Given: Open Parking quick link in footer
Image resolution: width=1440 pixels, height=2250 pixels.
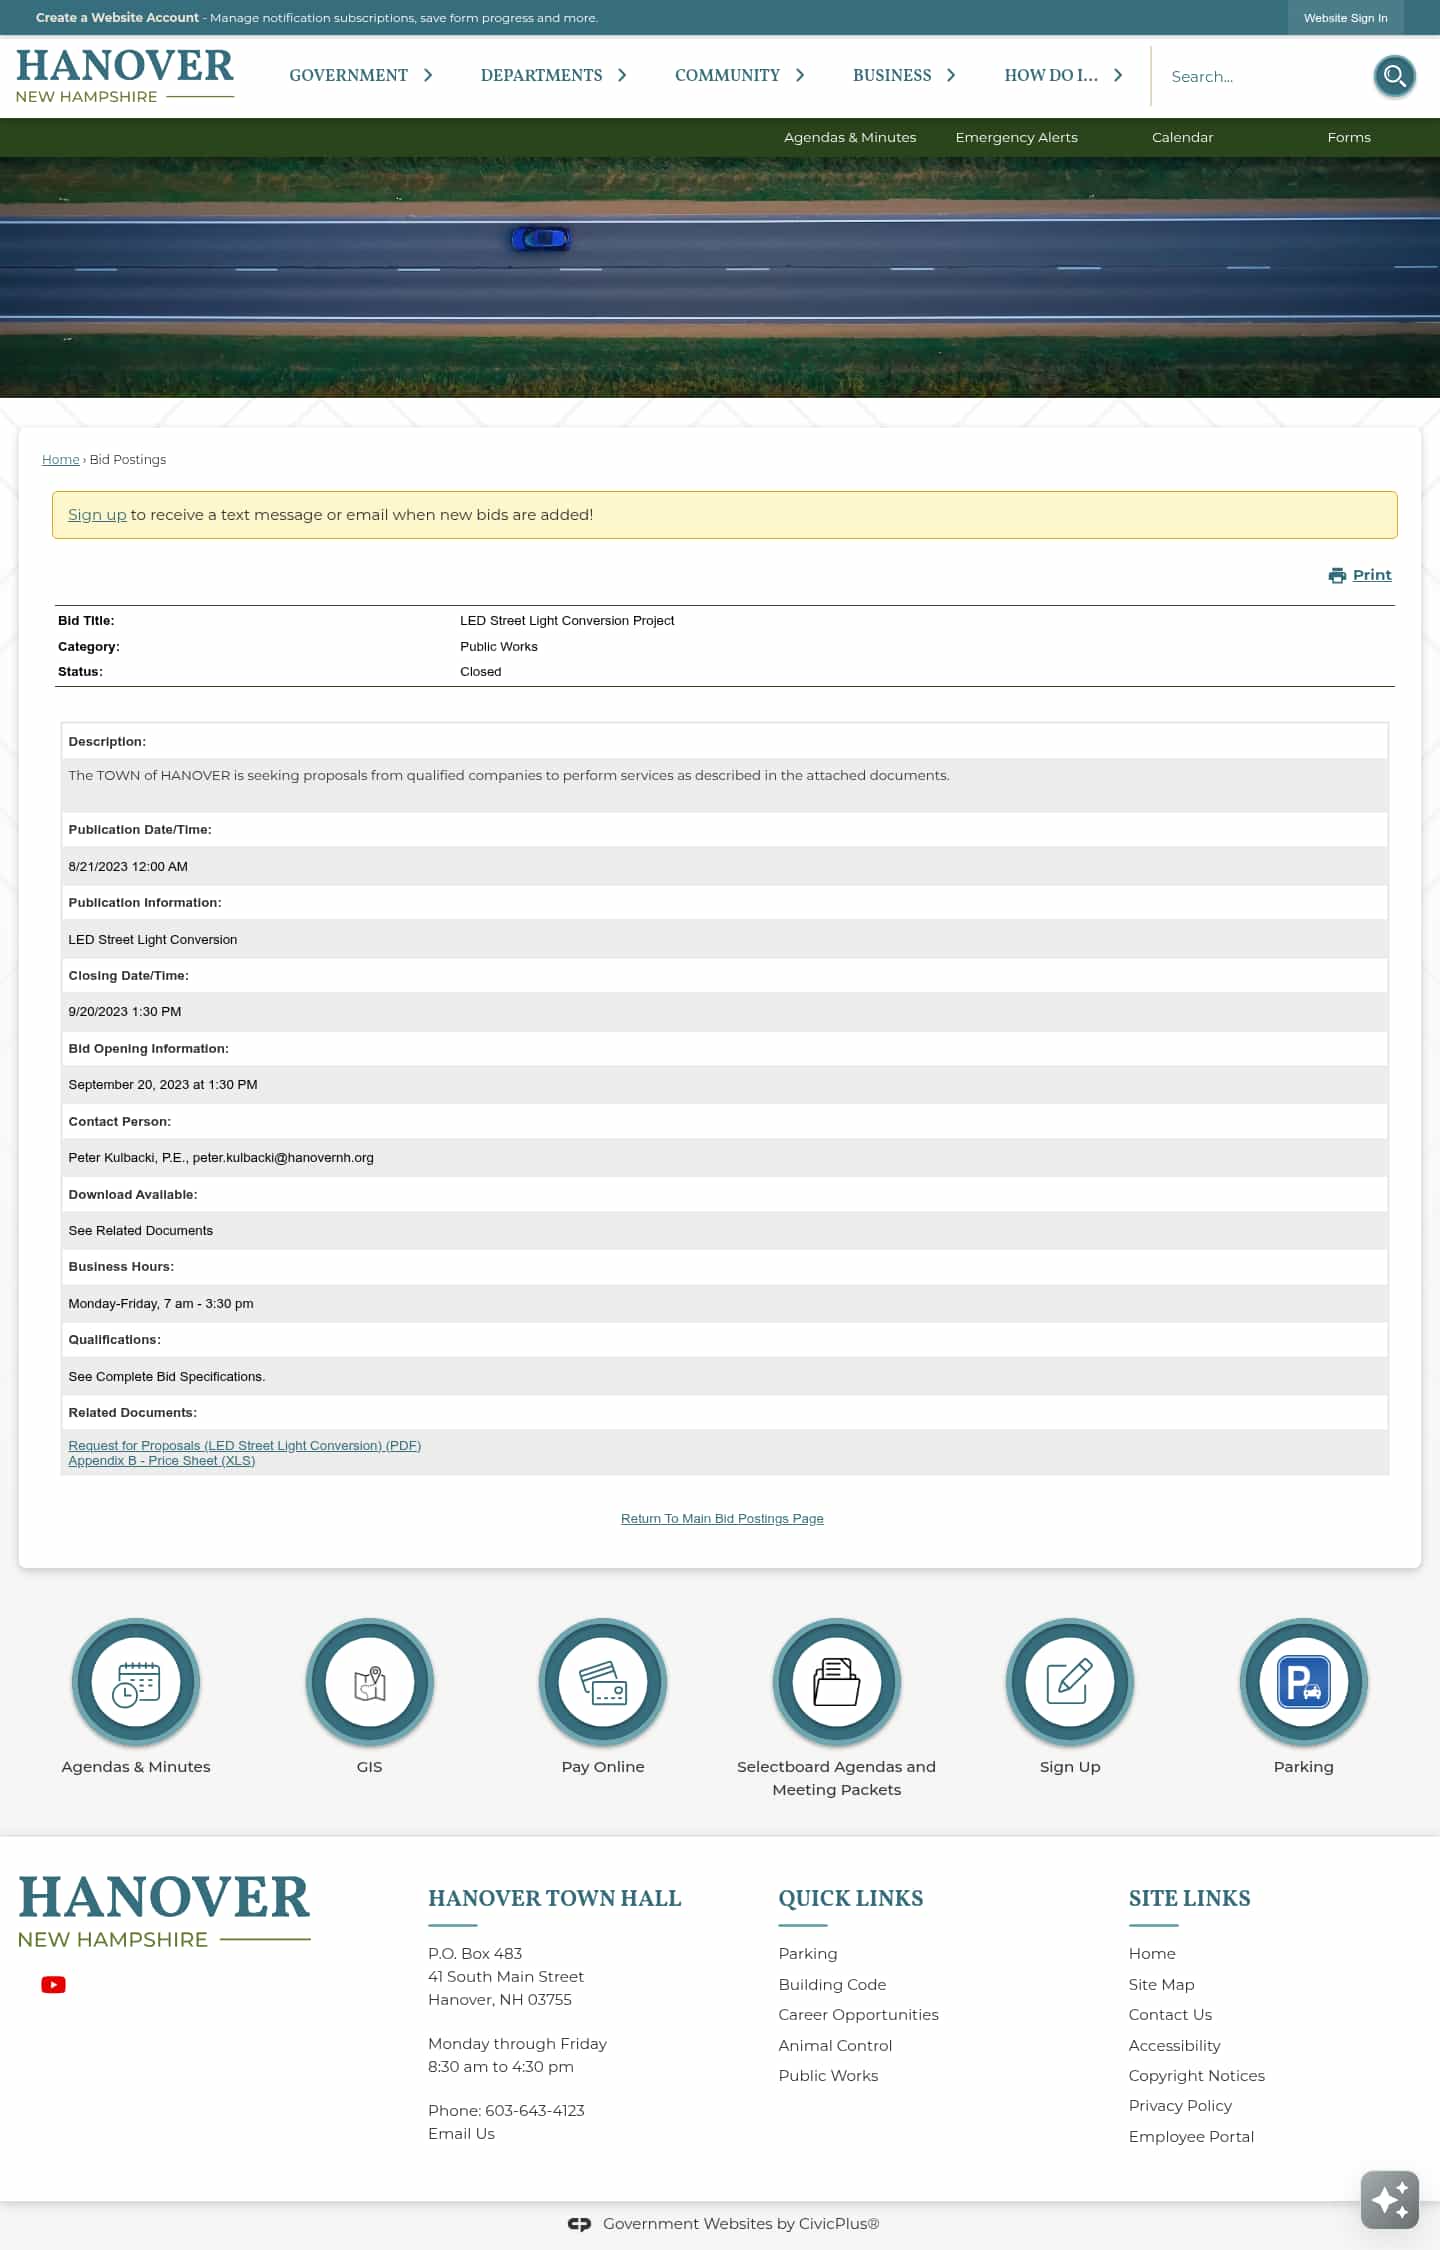Looking at the screenshot, I should (808, 1953).
